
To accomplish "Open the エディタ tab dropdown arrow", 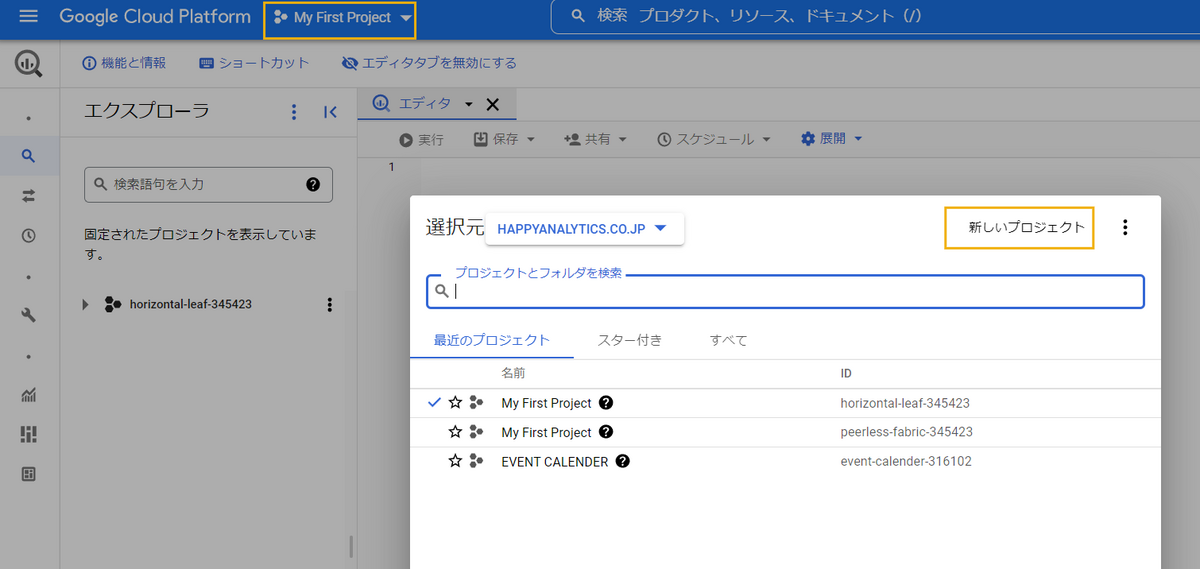I will coord(468,104).
